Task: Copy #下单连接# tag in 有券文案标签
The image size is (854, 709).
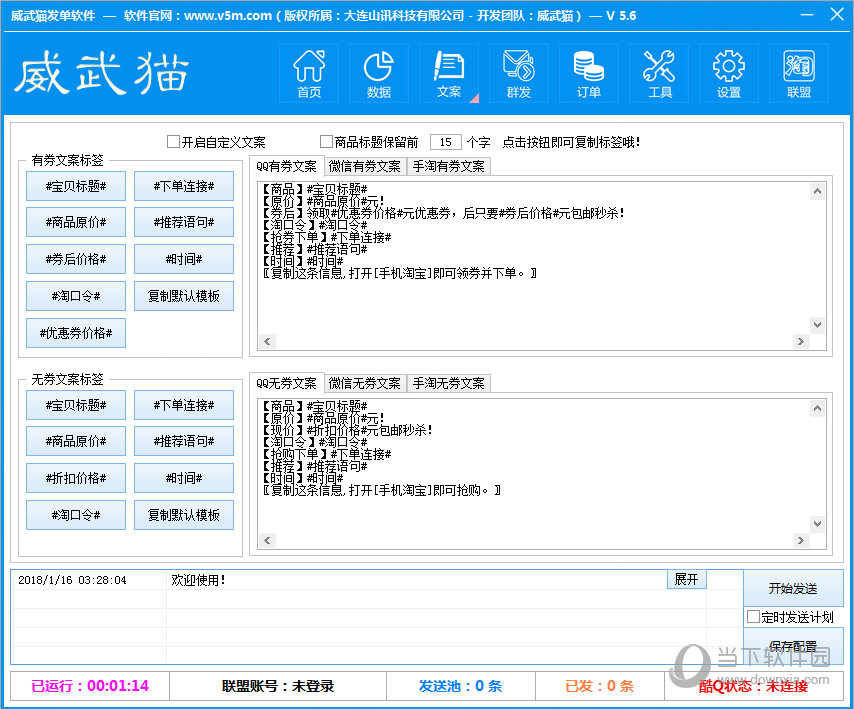Action: [x=184, y=186]
